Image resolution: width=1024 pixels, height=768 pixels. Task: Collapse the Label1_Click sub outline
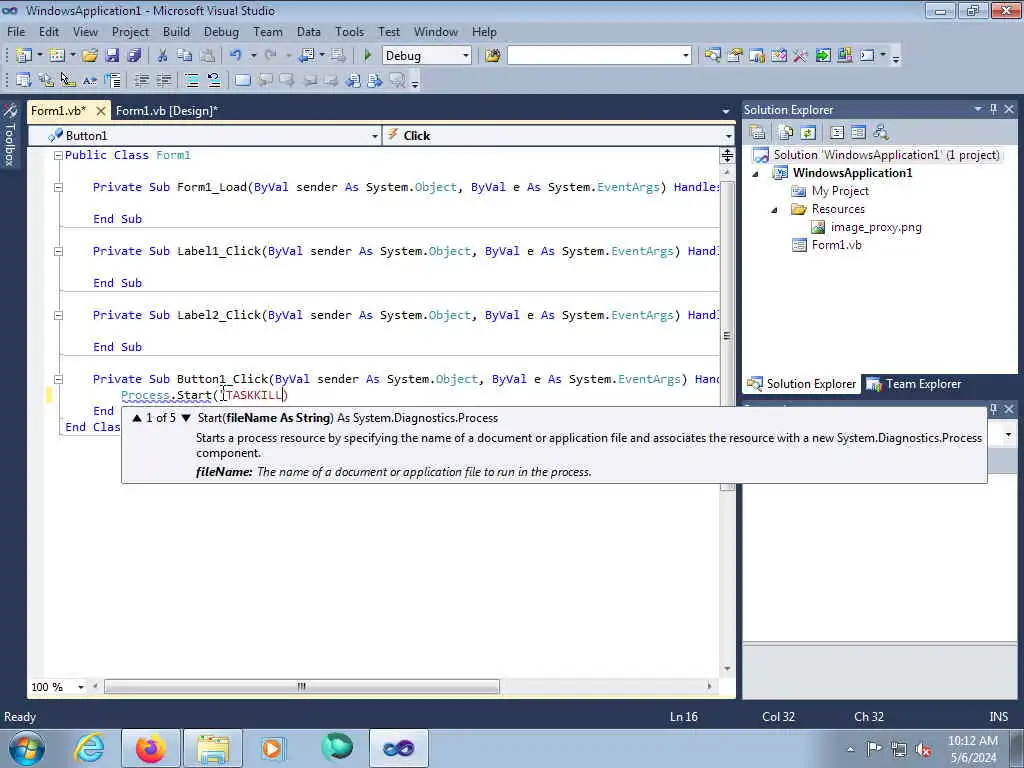58,251
